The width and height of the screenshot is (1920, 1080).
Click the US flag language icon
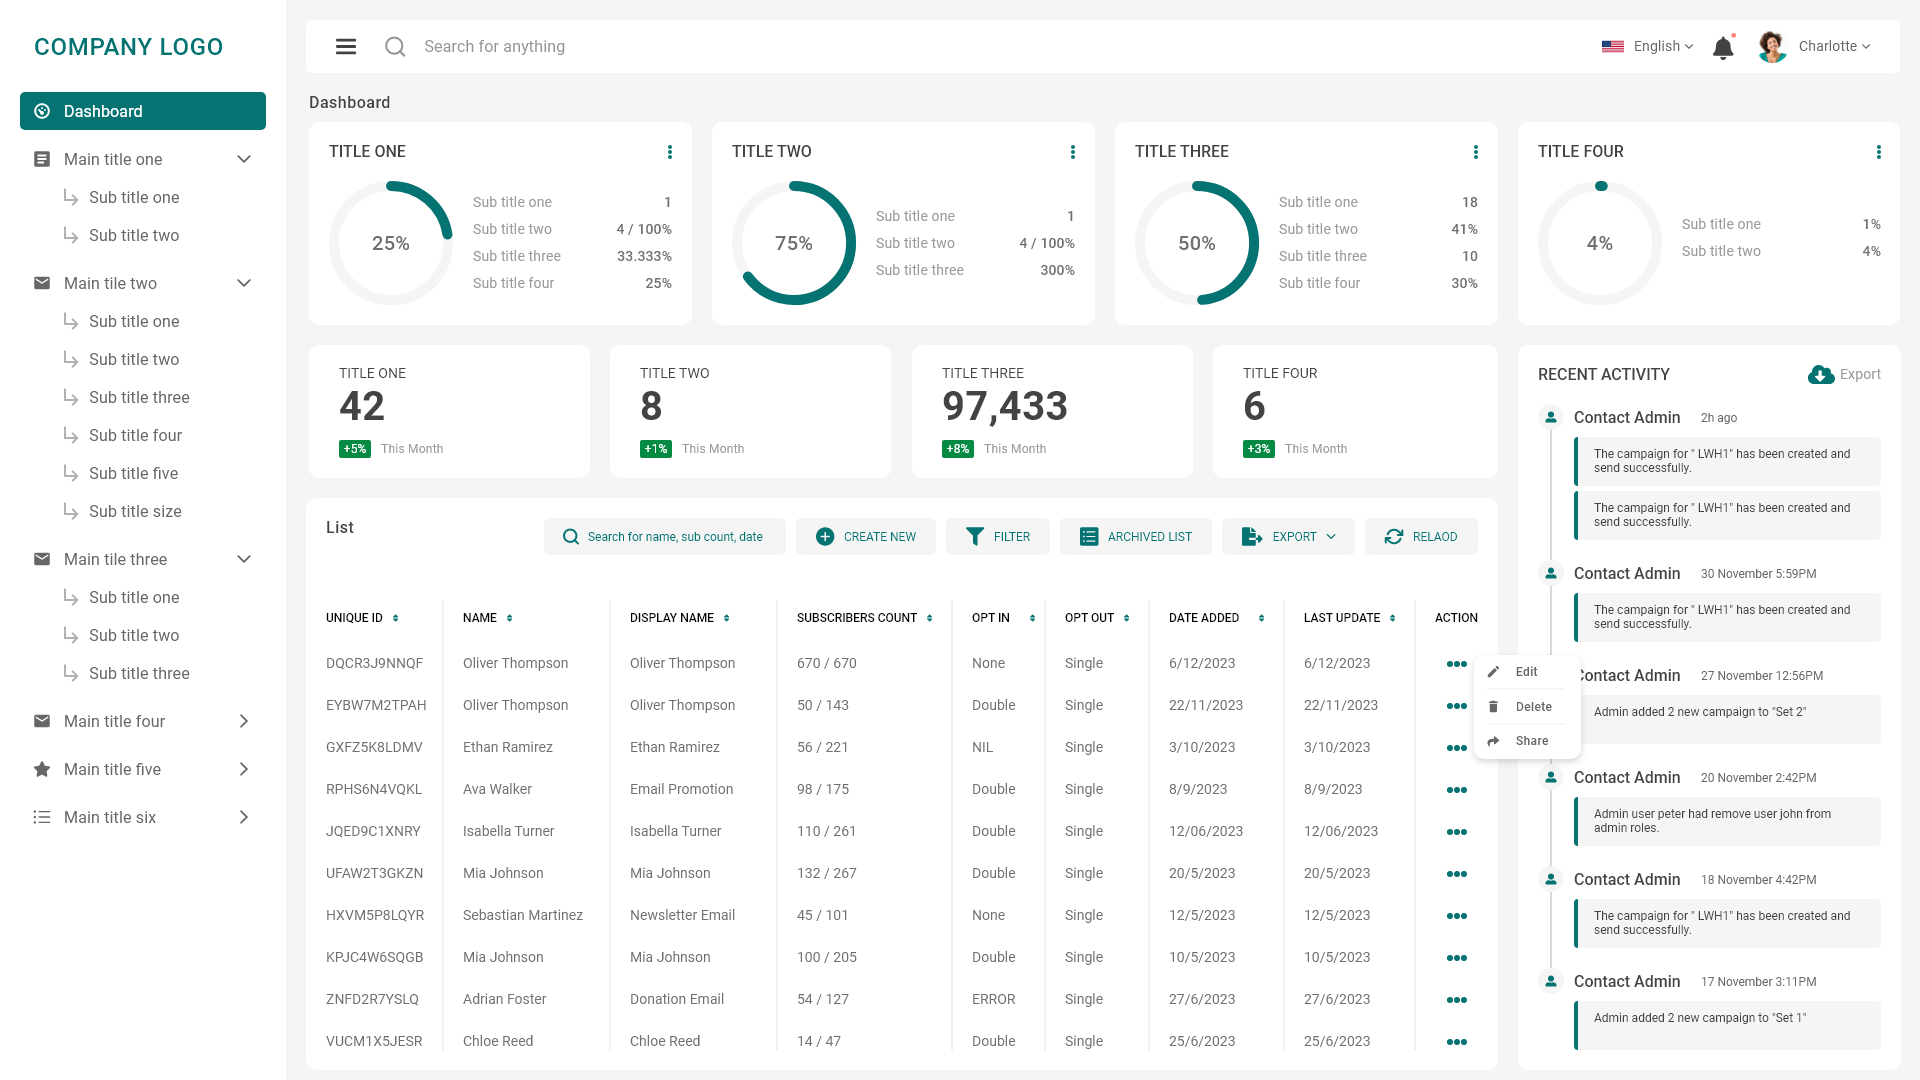1613,47
